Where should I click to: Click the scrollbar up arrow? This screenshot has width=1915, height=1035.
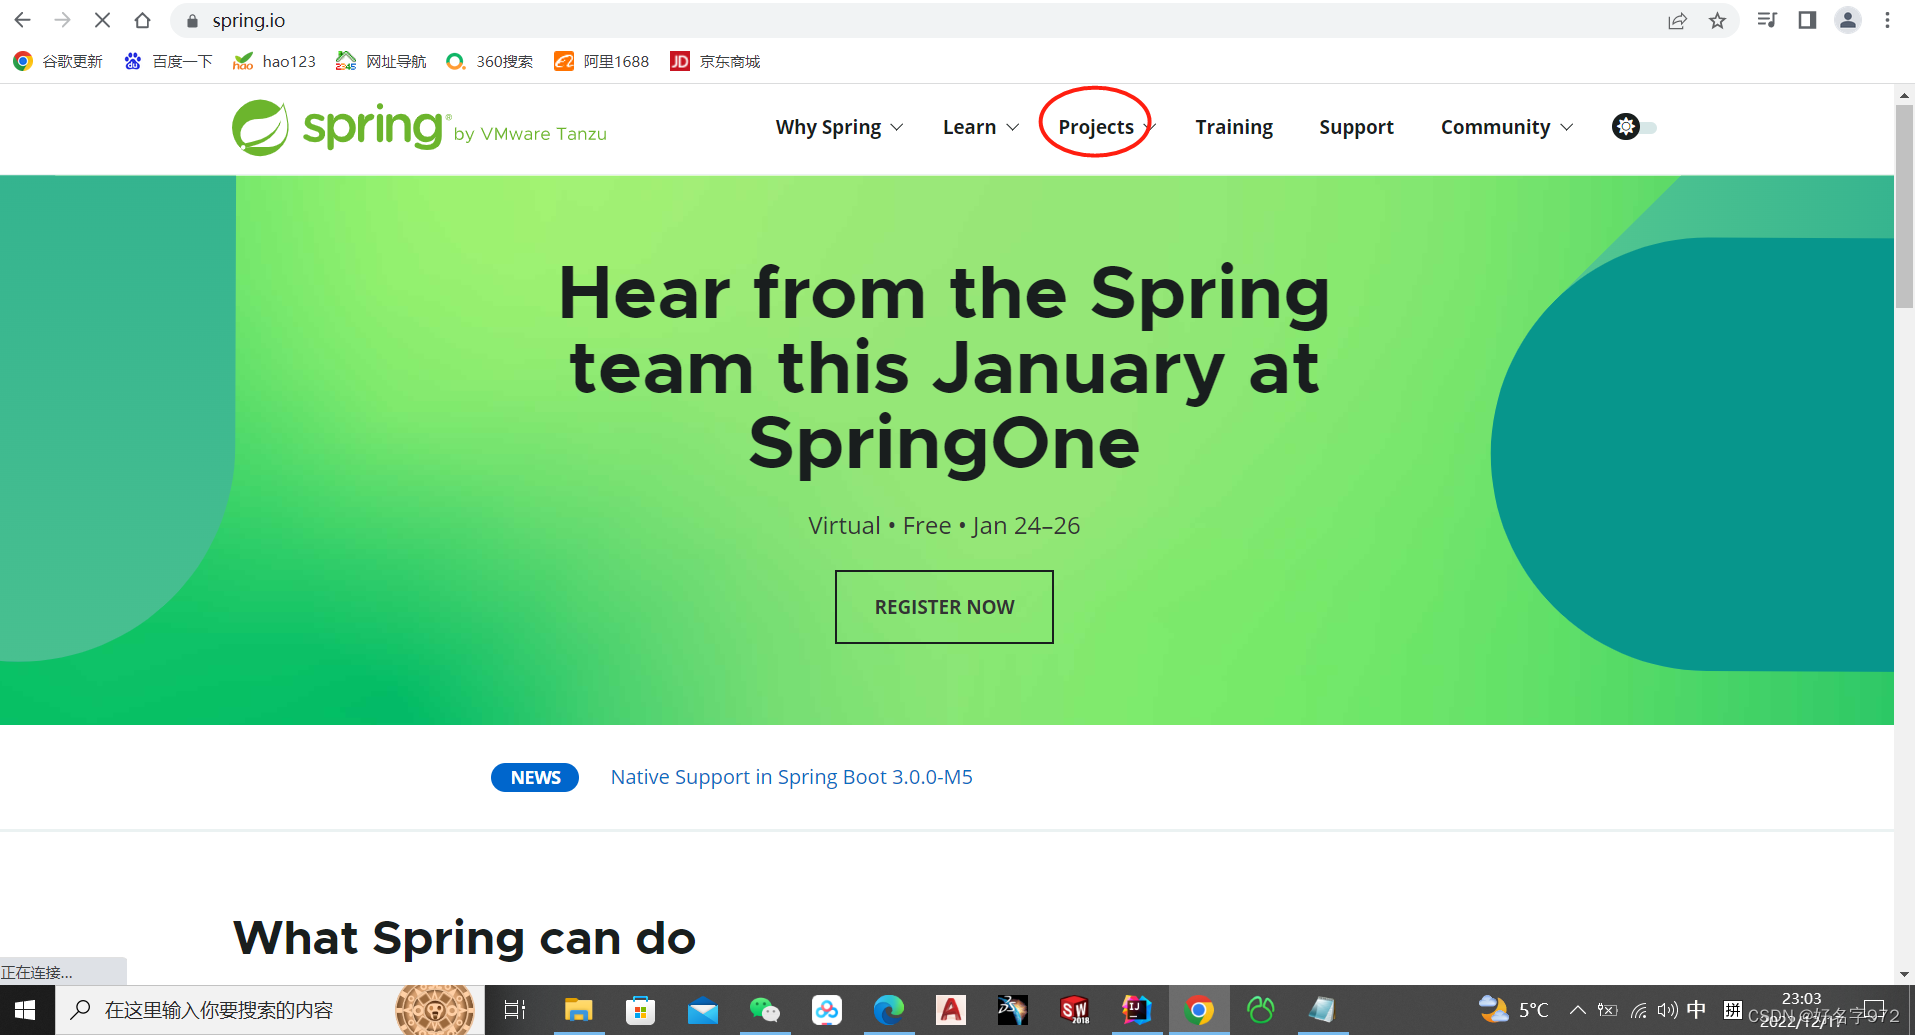[x=1904, y=96]
